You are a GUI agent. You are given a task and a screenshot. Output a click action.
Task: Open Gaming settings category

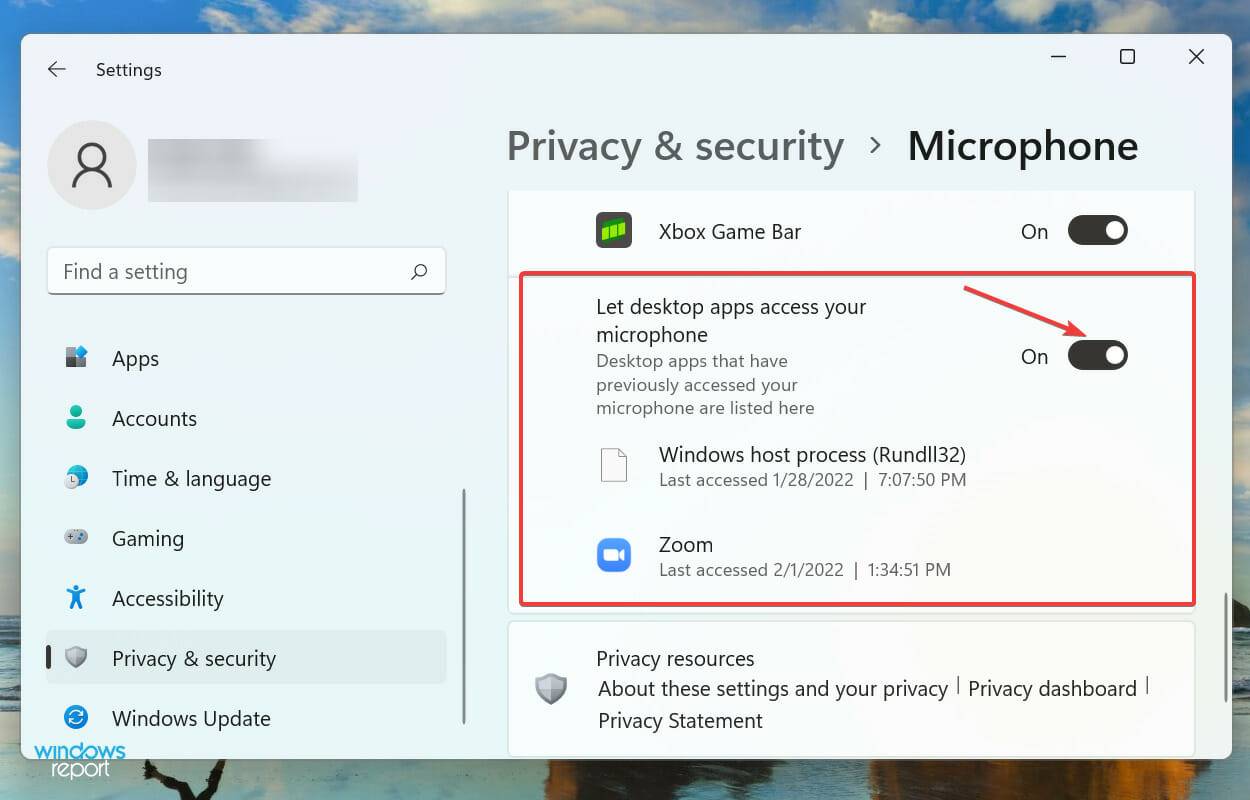point(147,539)
